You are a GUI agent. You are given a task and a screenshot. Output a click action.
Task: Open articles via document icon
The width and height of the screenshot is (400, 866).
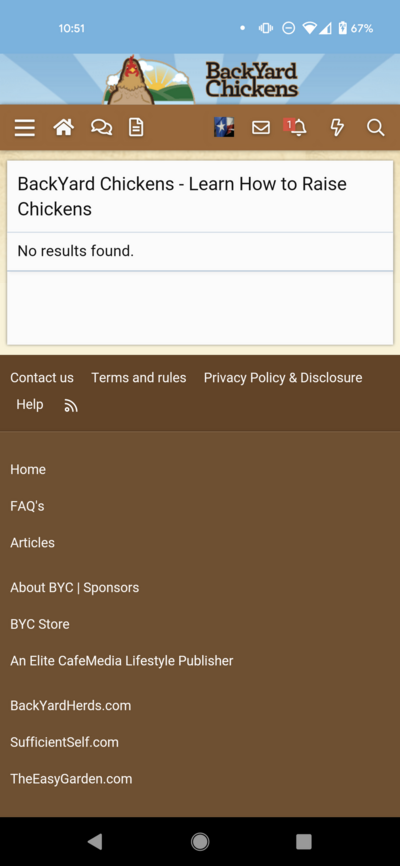pyautogui.click(x=136, y=128)
